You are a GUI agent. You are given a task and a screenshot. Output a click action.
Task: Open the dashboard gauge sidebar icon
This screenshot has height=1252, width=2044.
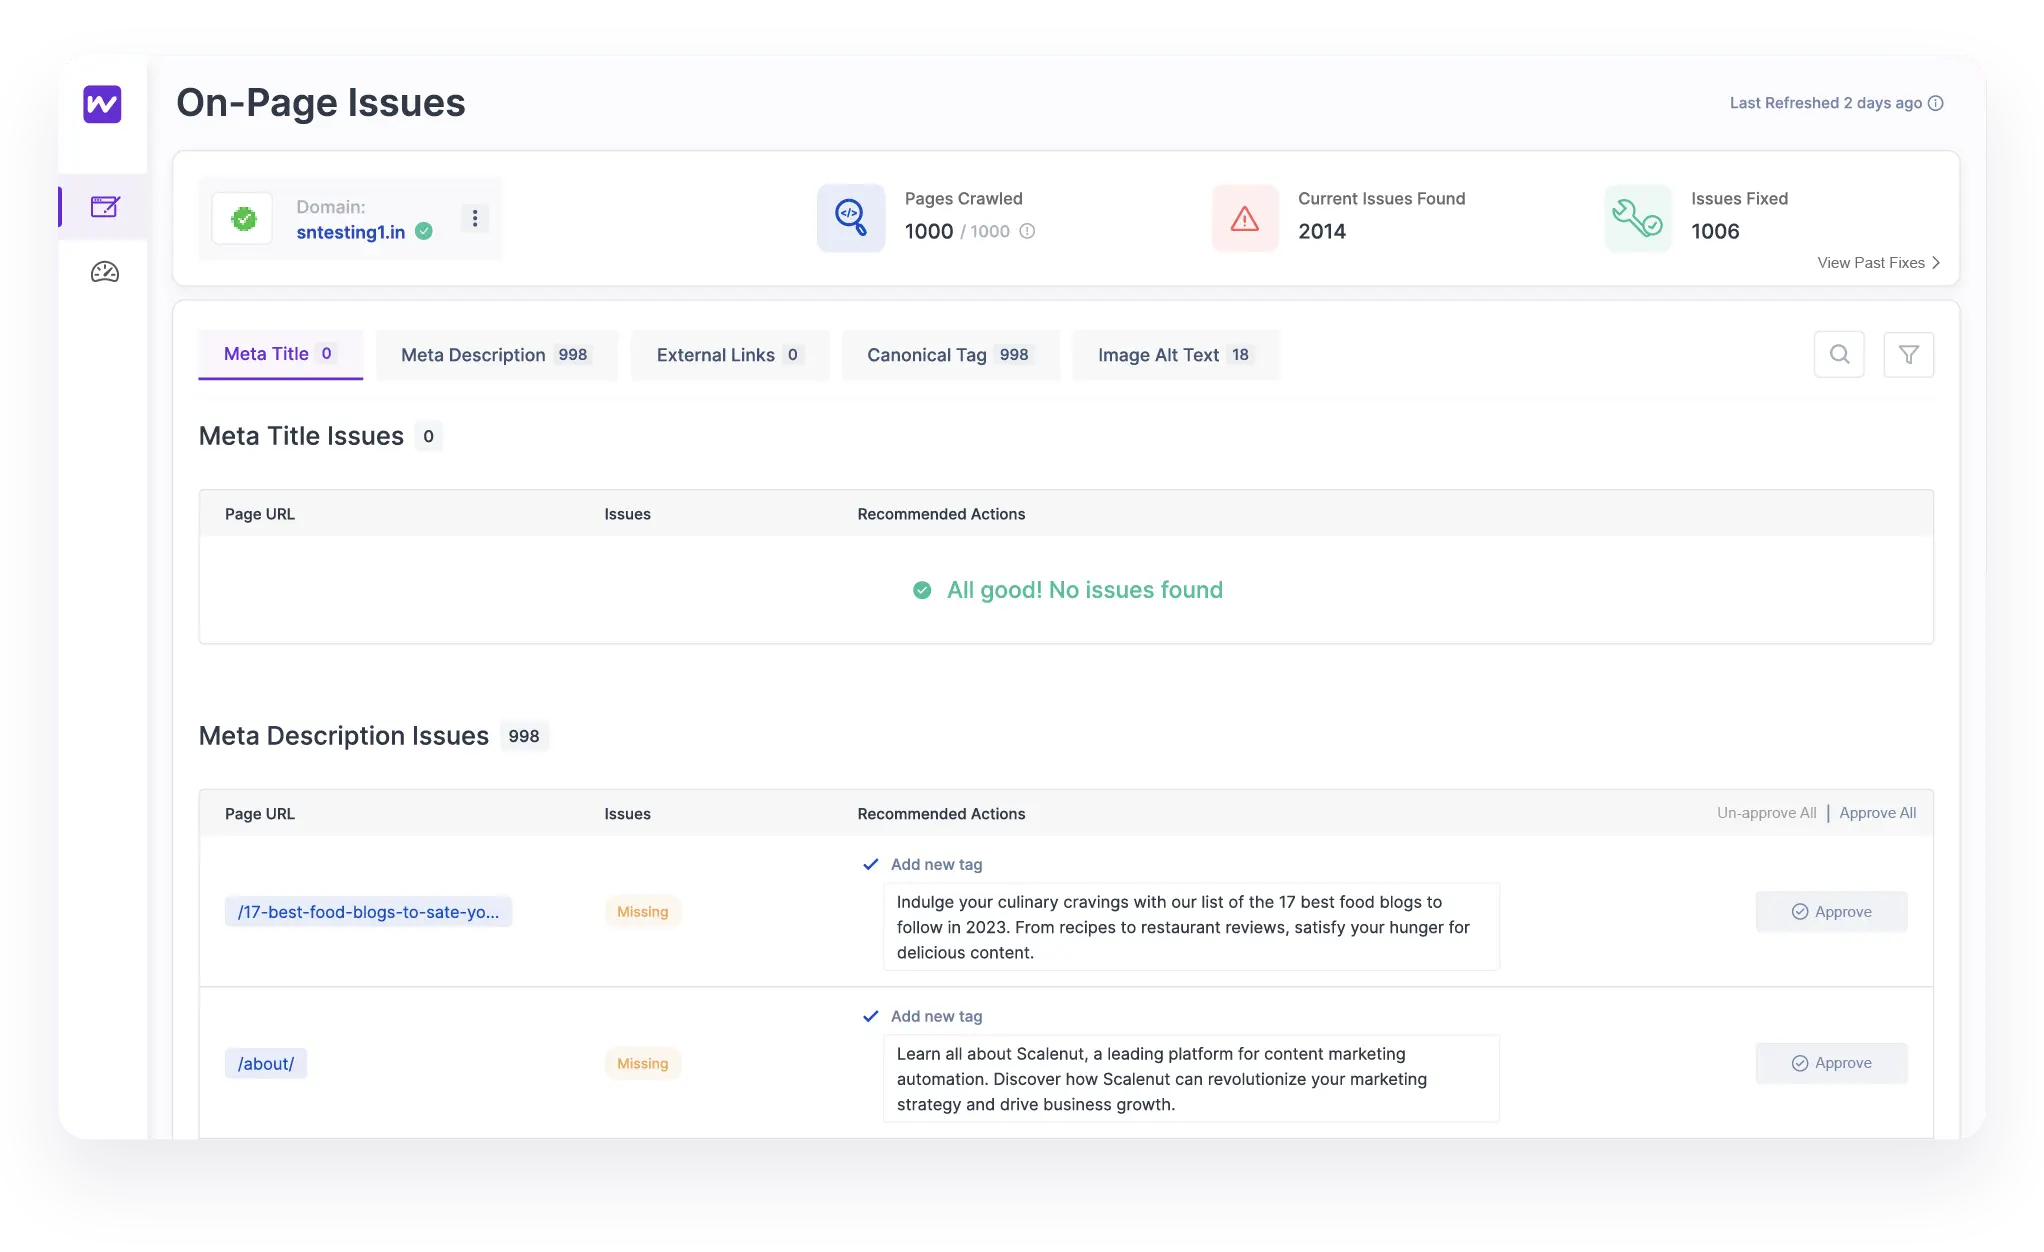(105, 272)
